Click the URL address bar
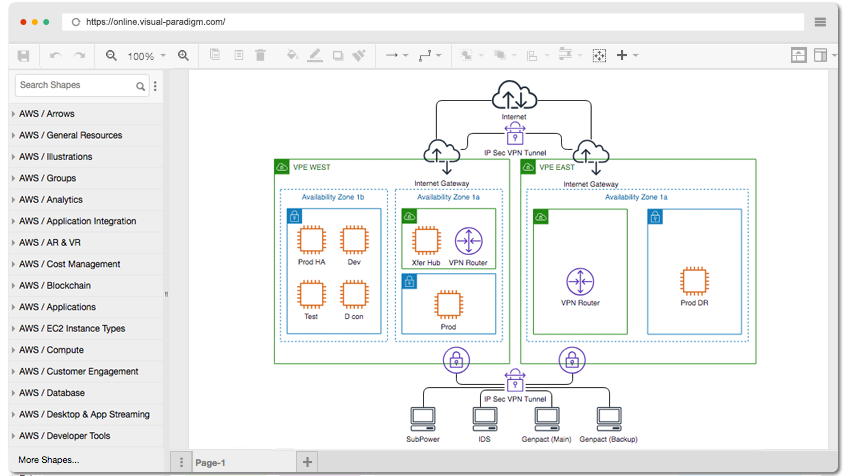 433,22
